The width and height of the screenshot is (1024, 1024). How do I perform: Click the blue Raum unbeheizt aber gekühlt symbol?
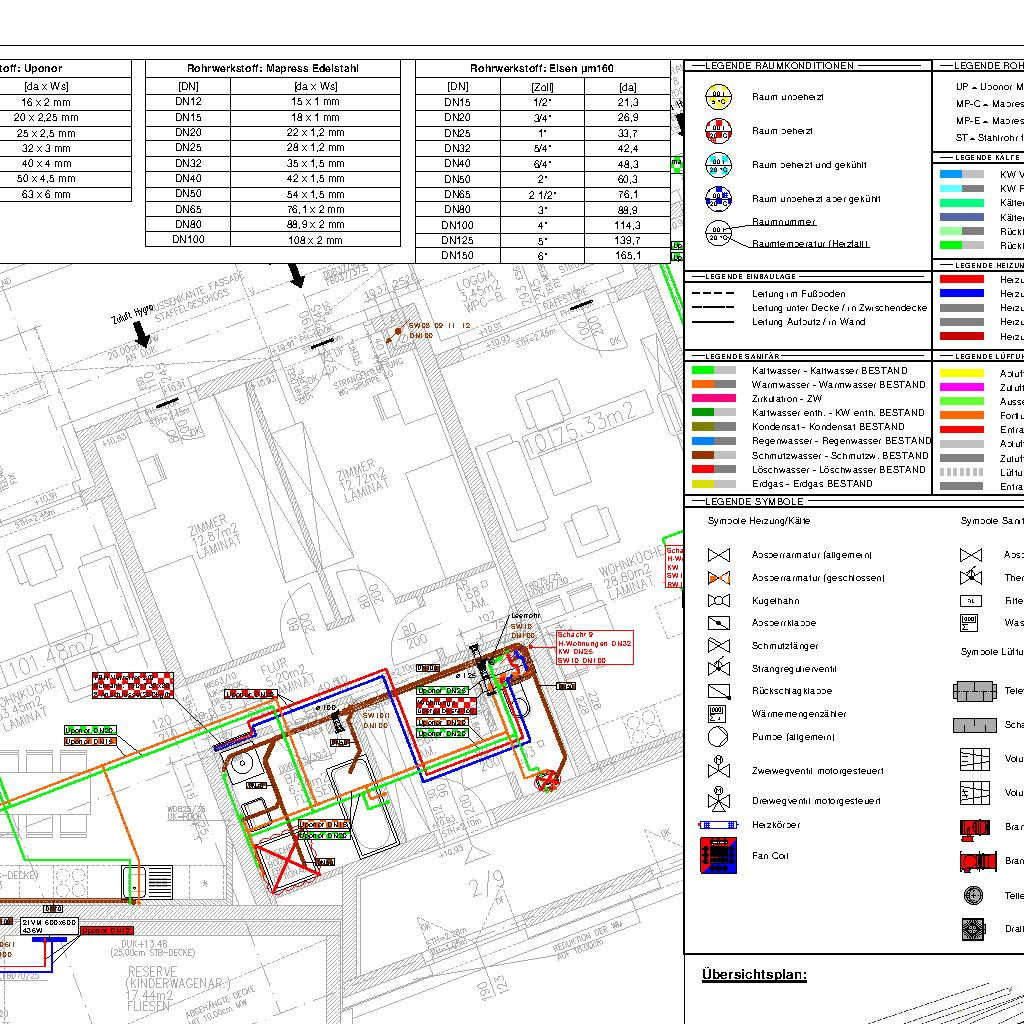718,199
